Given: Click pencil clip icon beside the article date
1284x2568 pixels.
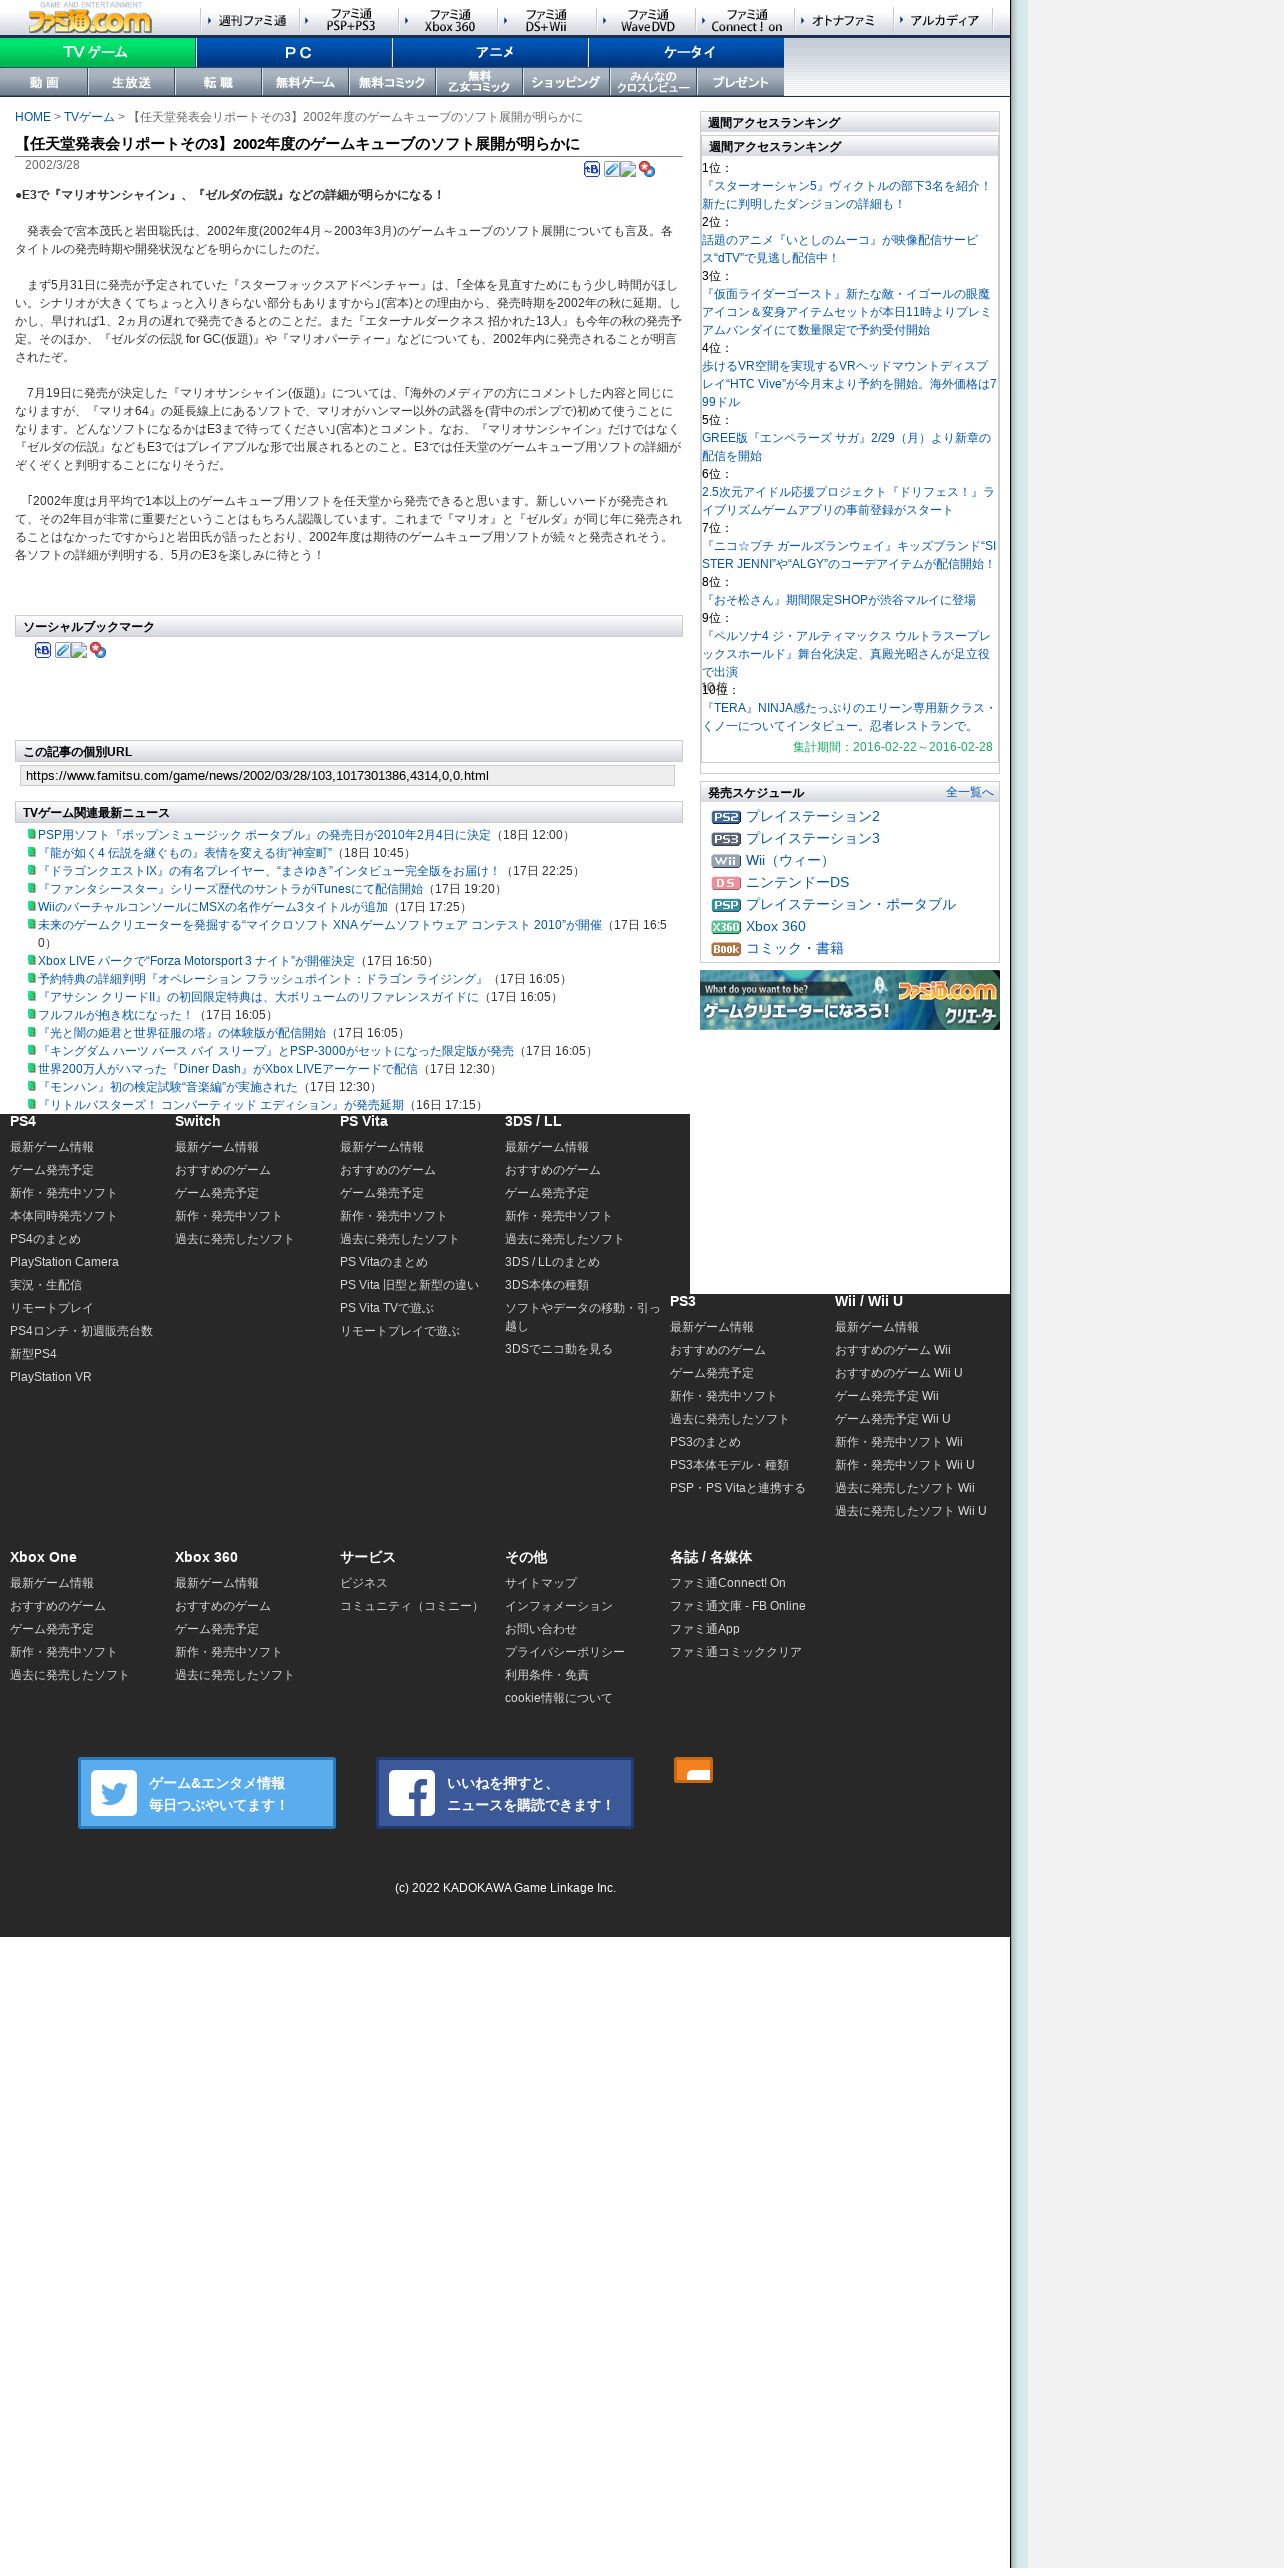Looking at the screenshot, I should point(611,169).
